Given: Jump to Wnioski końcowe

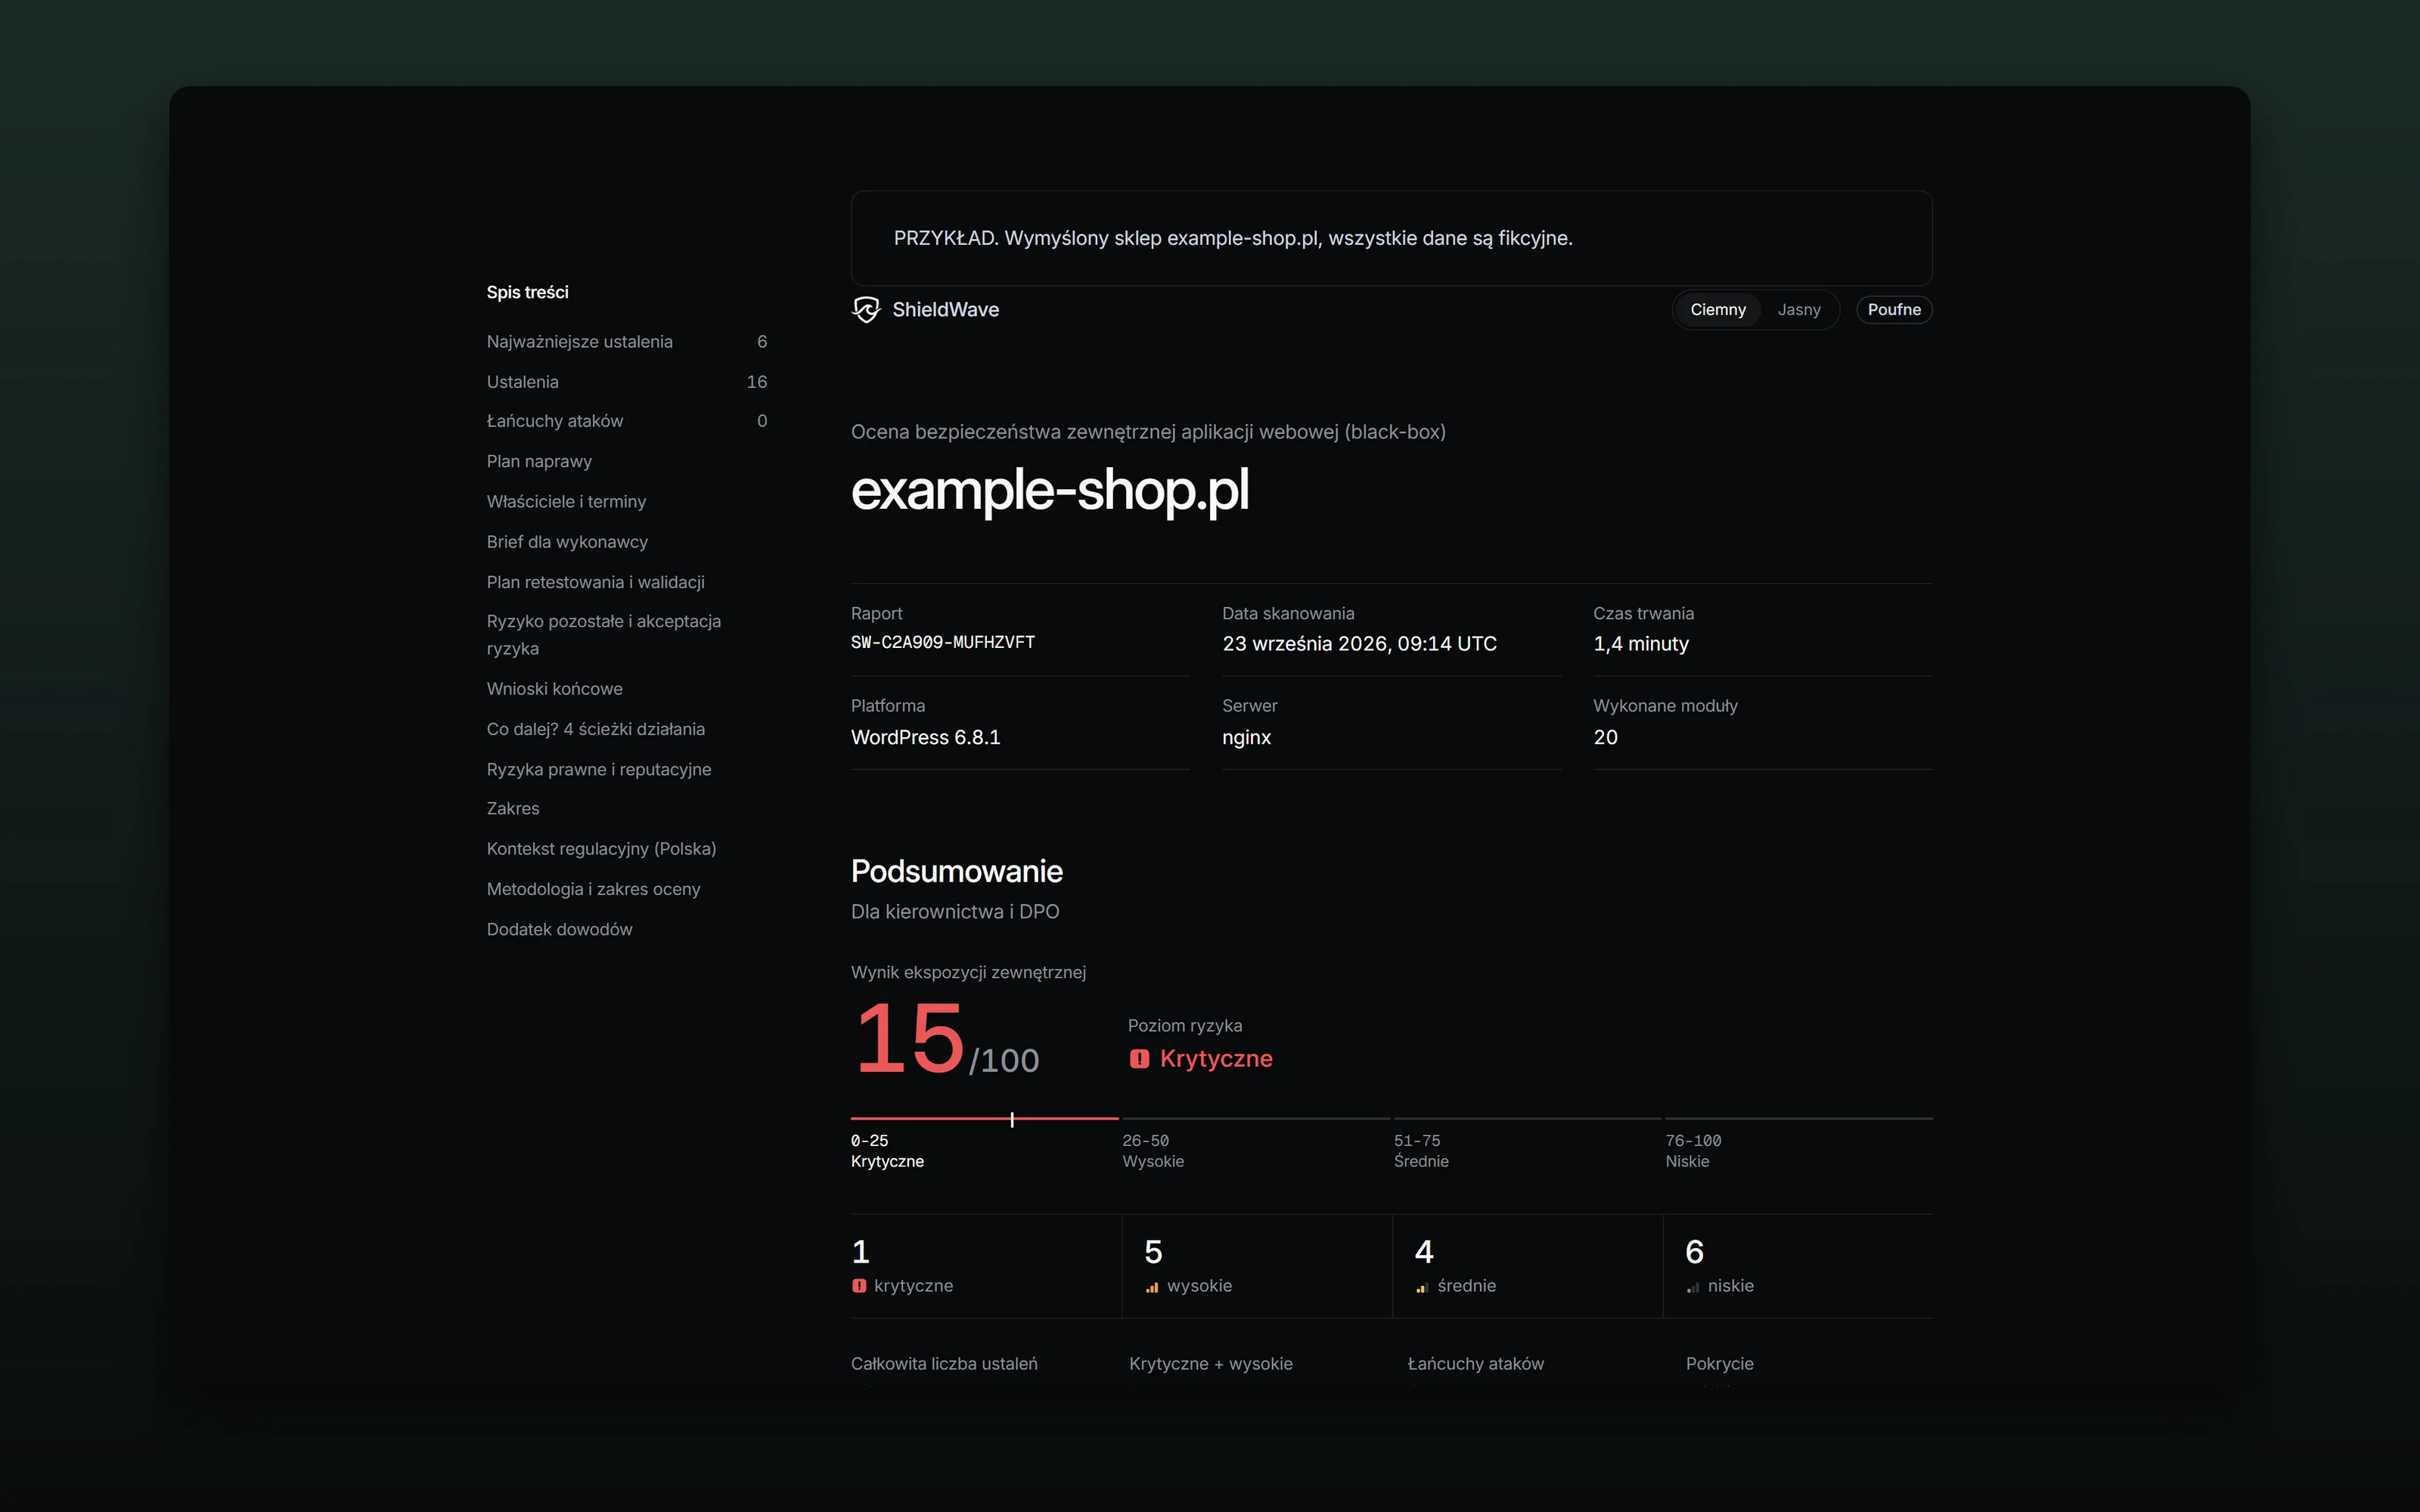Looking at the screenshot, I should 554,689.
